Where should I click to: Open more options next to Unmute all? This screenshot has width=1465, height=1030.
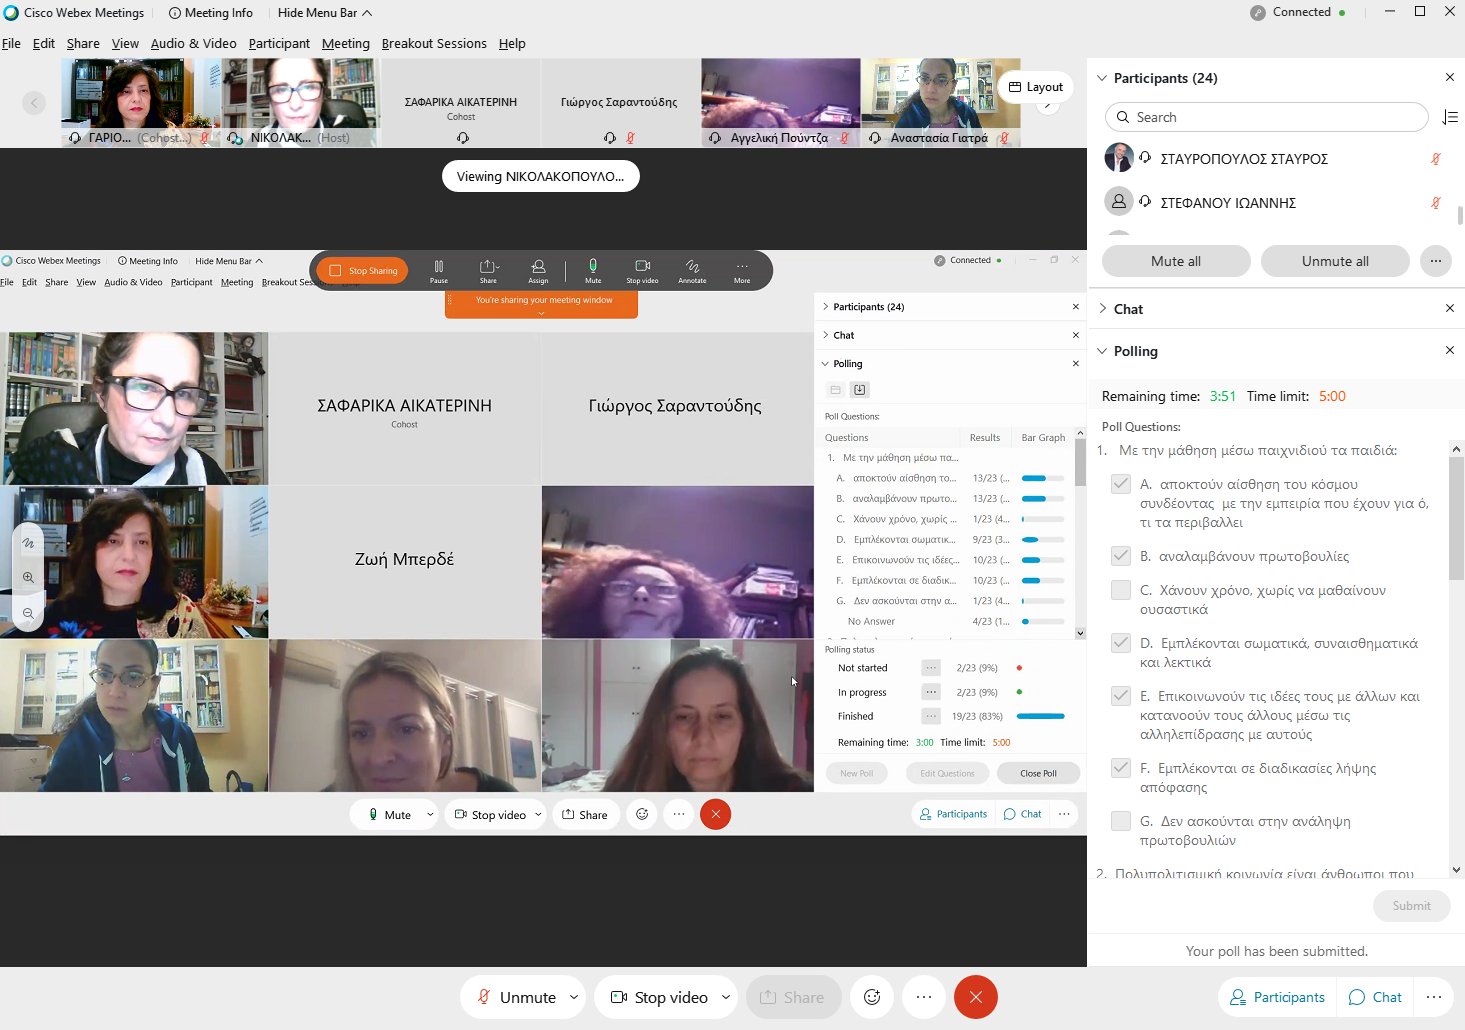1435,261
